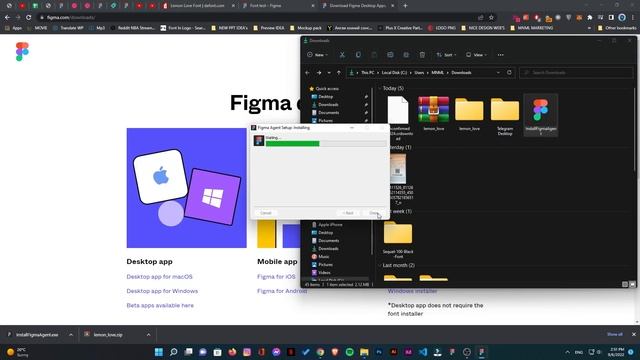
Task: Click the Desktop app illustration image
Action: pyautogui.click(x=187, y=188)
